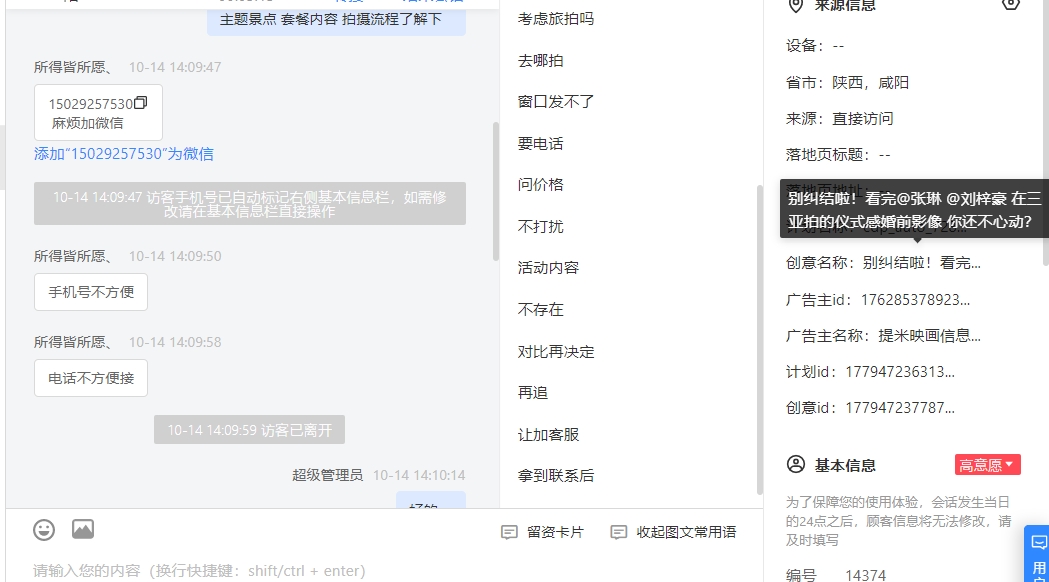Screen dimensions: 1049x582
Task: Click the quick phrases list scrollbar
Action: 759,340
